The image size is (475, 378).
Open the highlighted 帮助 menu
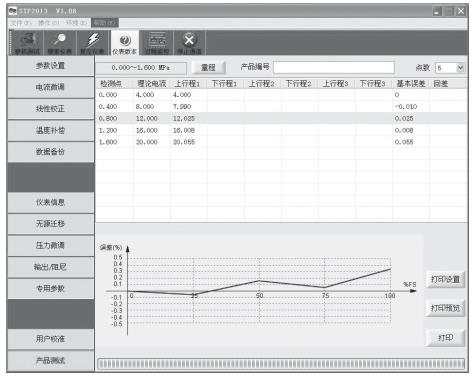point(105,23)
